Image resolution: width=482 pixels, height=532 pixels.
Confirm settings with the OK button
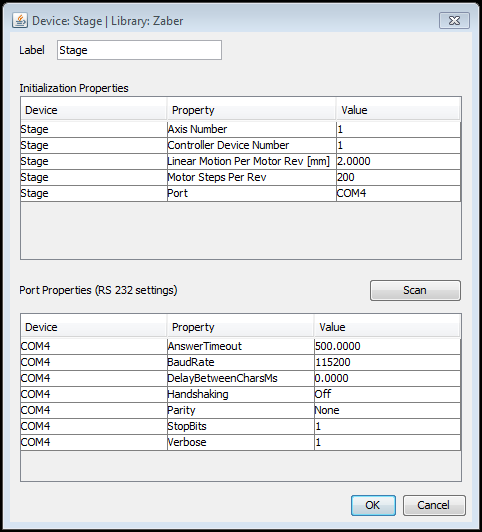point(373,505)
